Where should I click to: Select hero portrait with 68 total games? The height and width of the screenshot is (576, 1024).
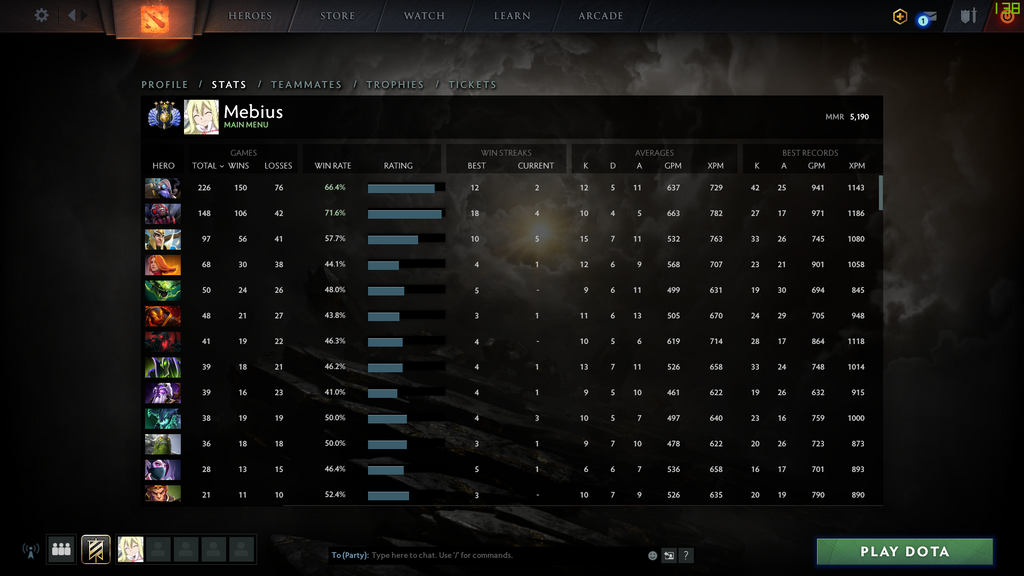pyautogui.click(x=163, y=264)
